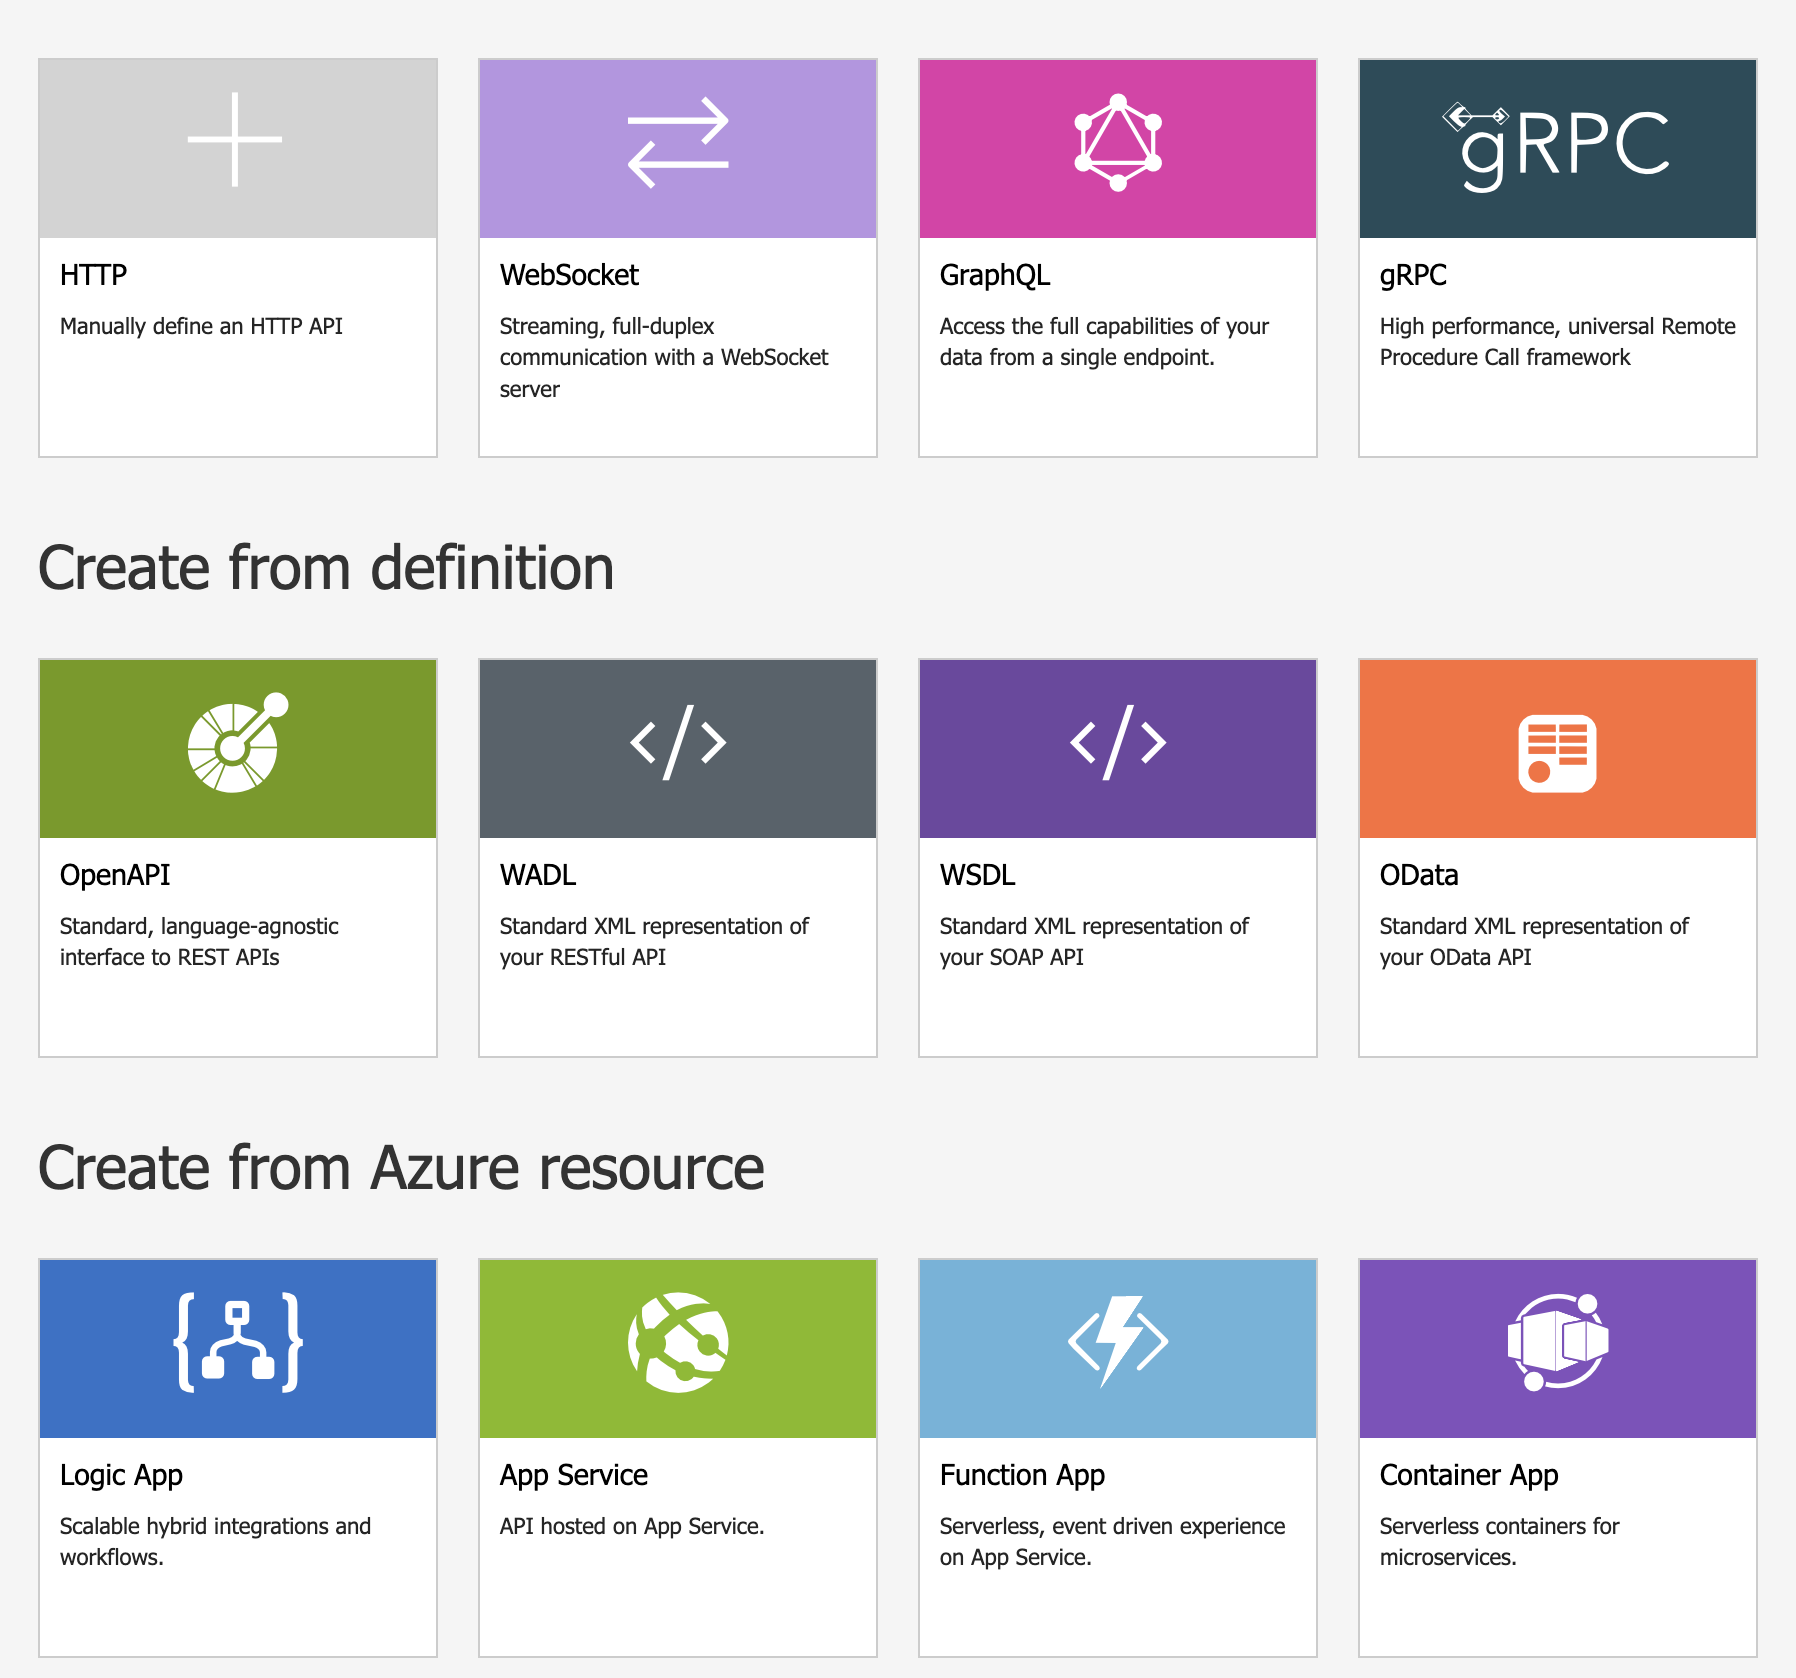The width and height of the screenshot is (1796, 1678).
Task: Click the WSDL title text
Action: click(x=977, y=875)
